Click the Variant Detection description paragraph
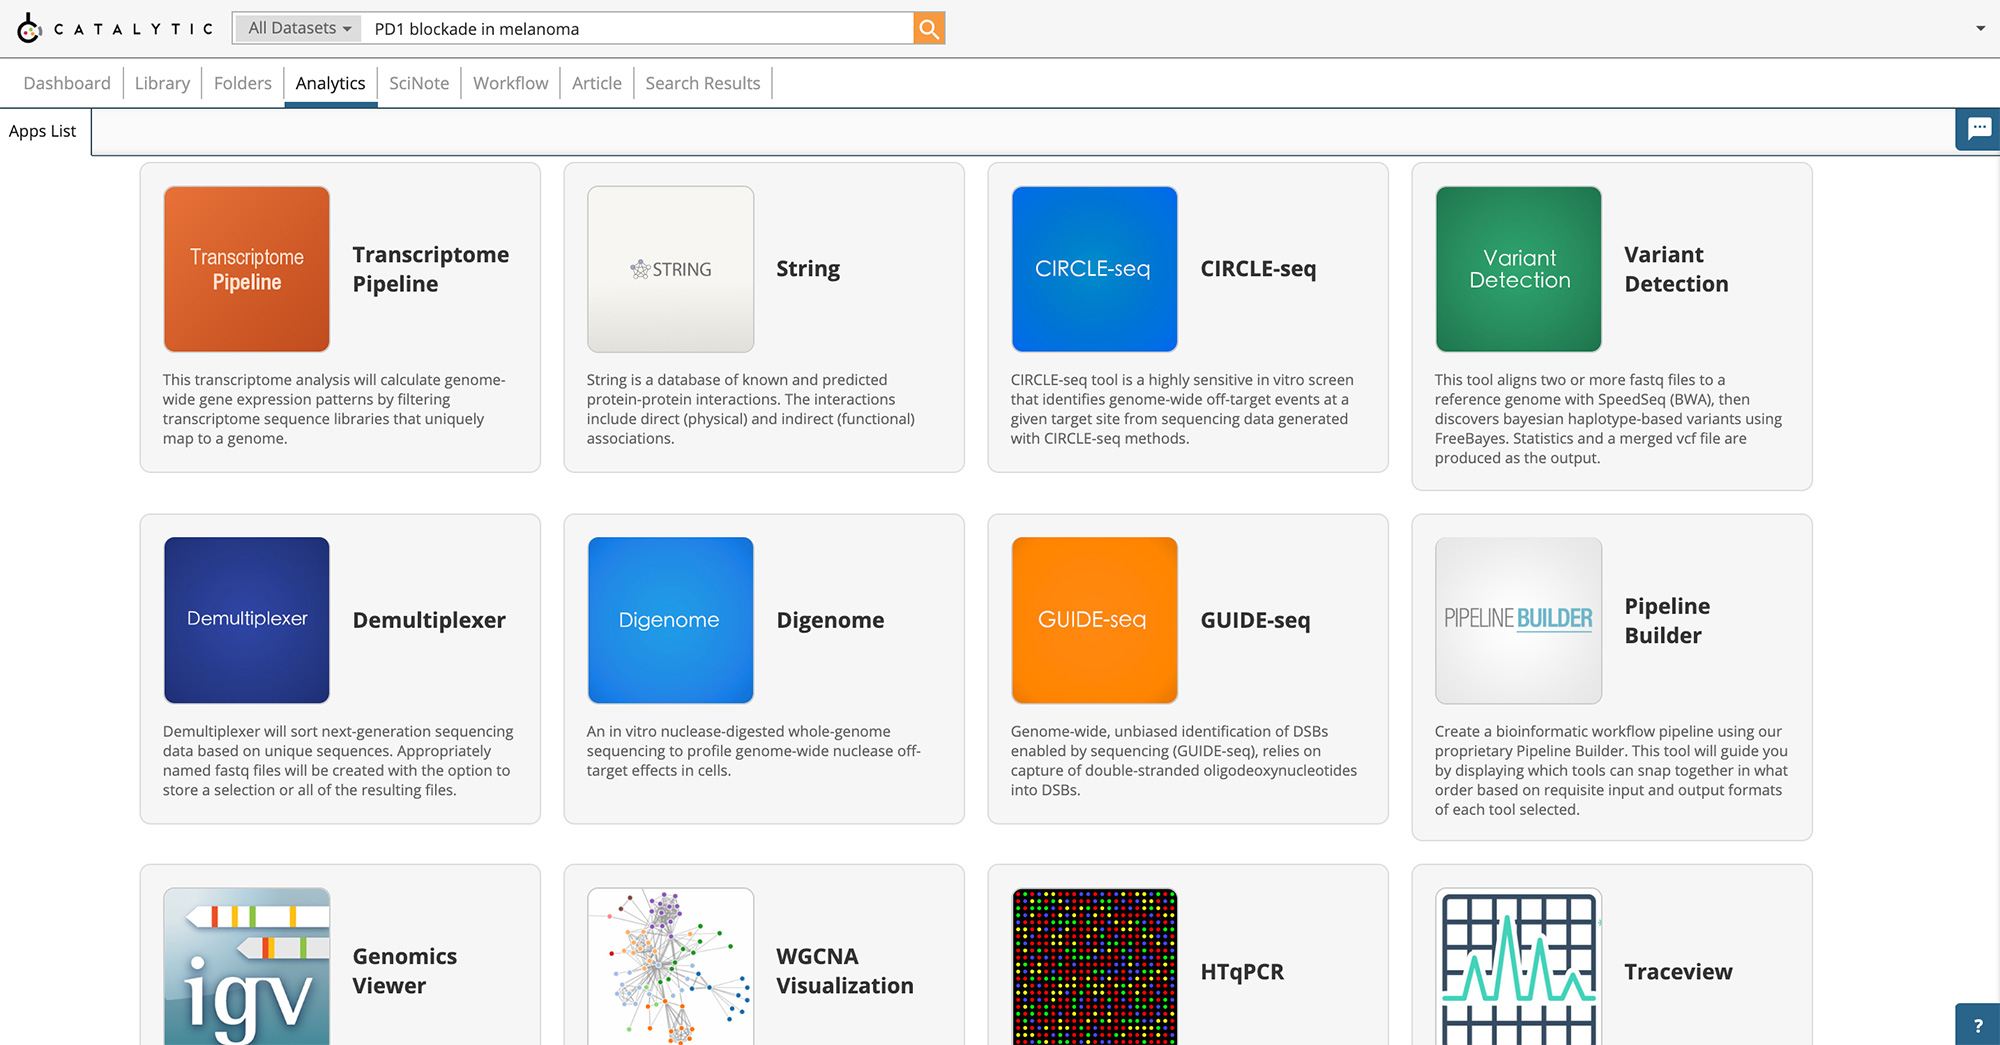 [x=1608, y=419]
